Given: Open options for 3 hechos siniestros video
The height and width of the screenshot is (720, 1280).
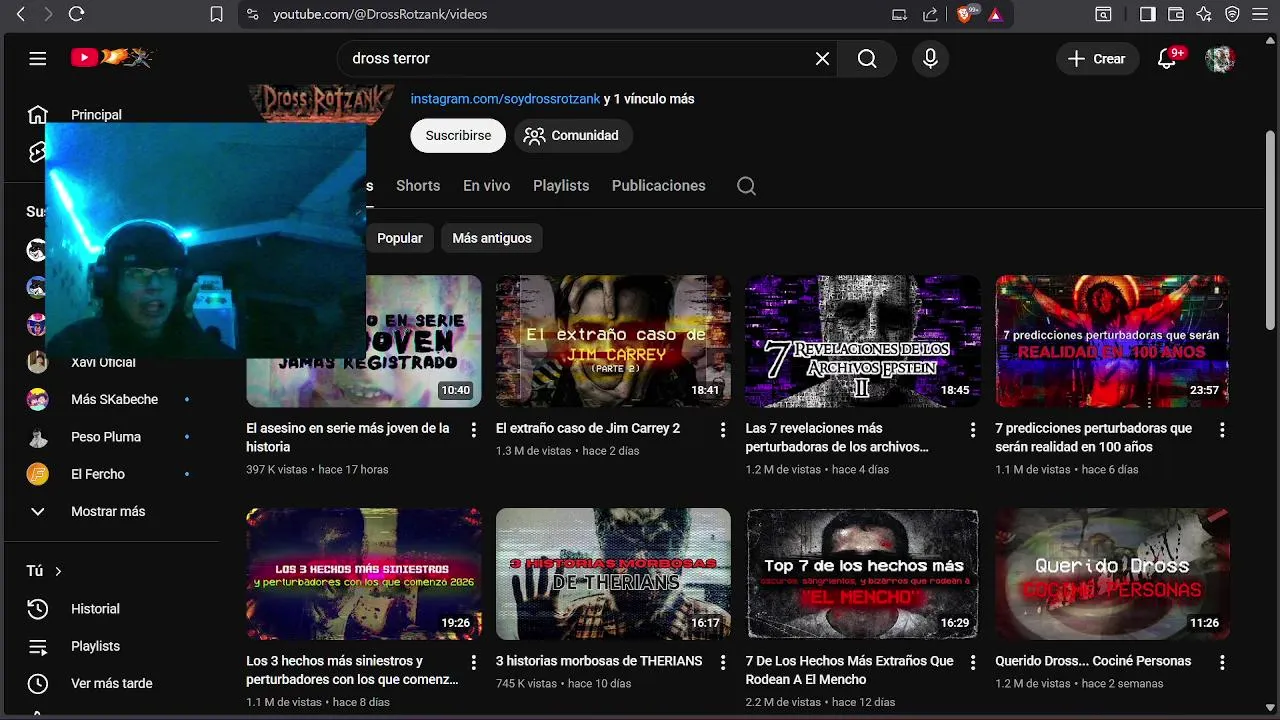Looking at the screenshot, I should 474,663.
